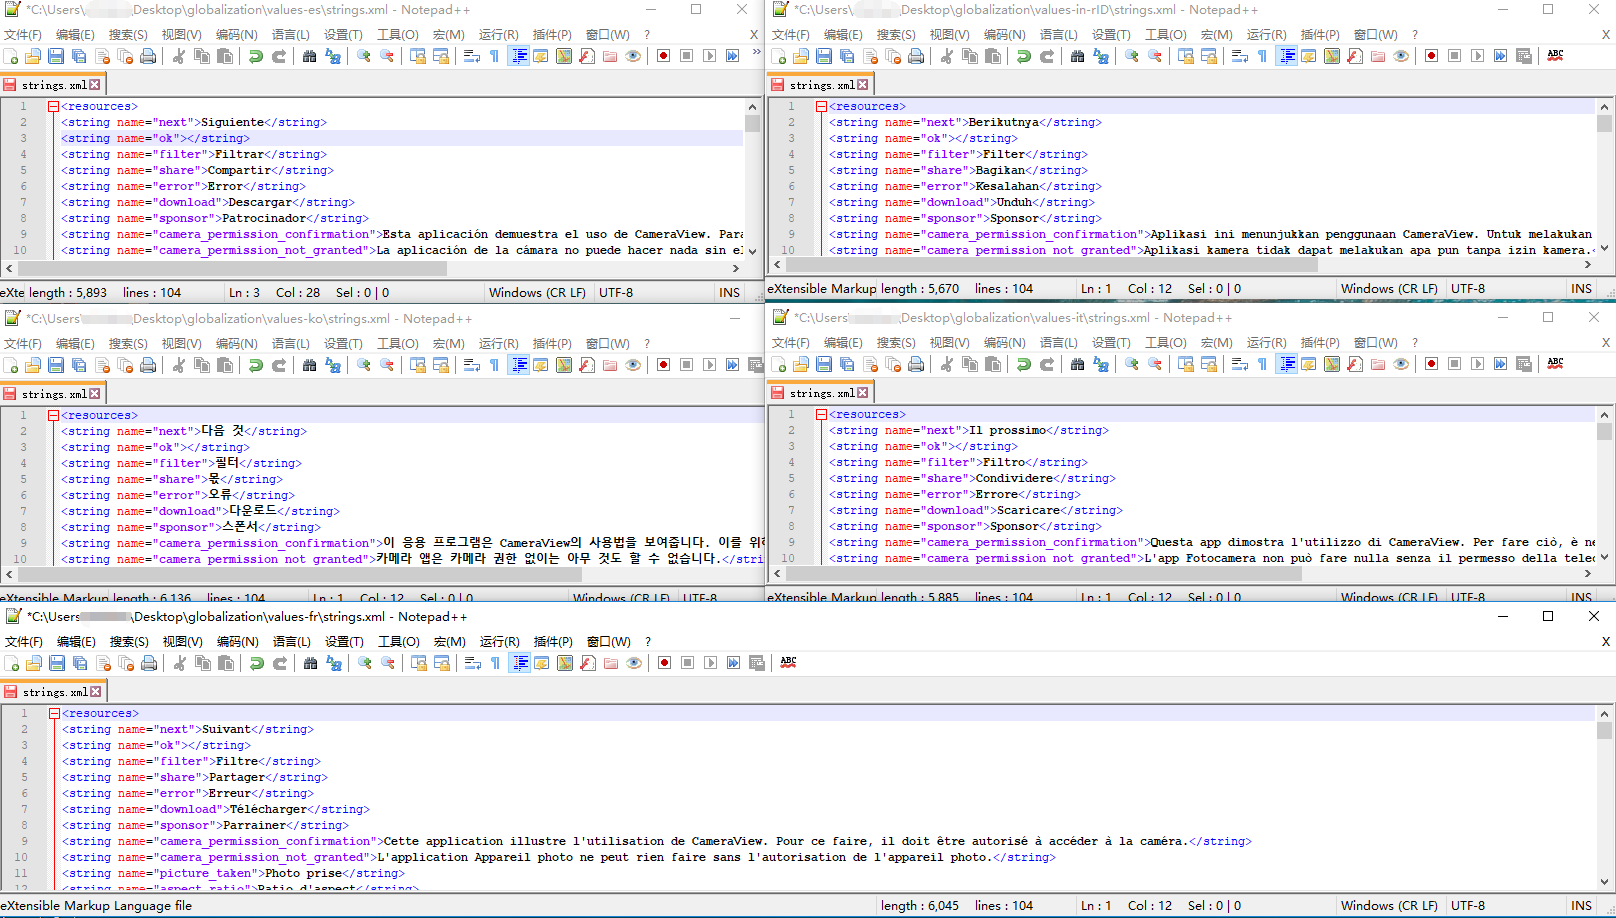Open 编码(N) menu in values-es window
This screenshot has width=1616, height=918.
(236, 34)
